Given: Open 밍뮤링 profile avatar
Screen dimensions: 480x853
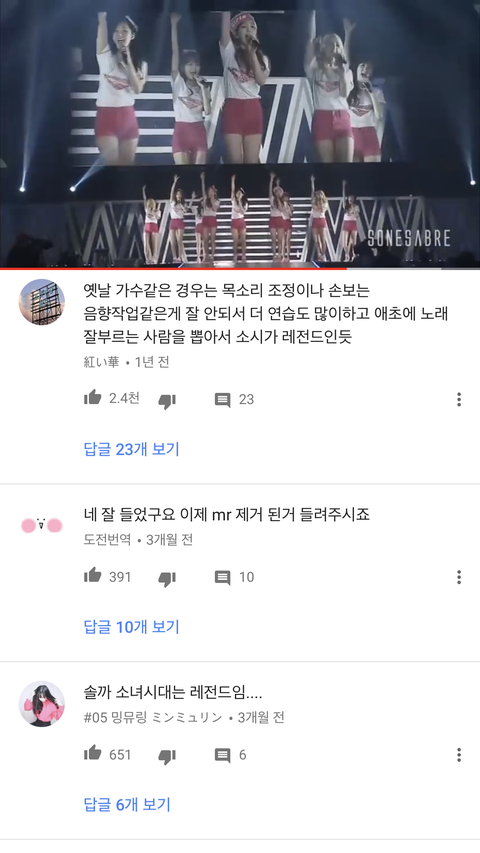Looking at the screenshot, I should pos(42,703).
